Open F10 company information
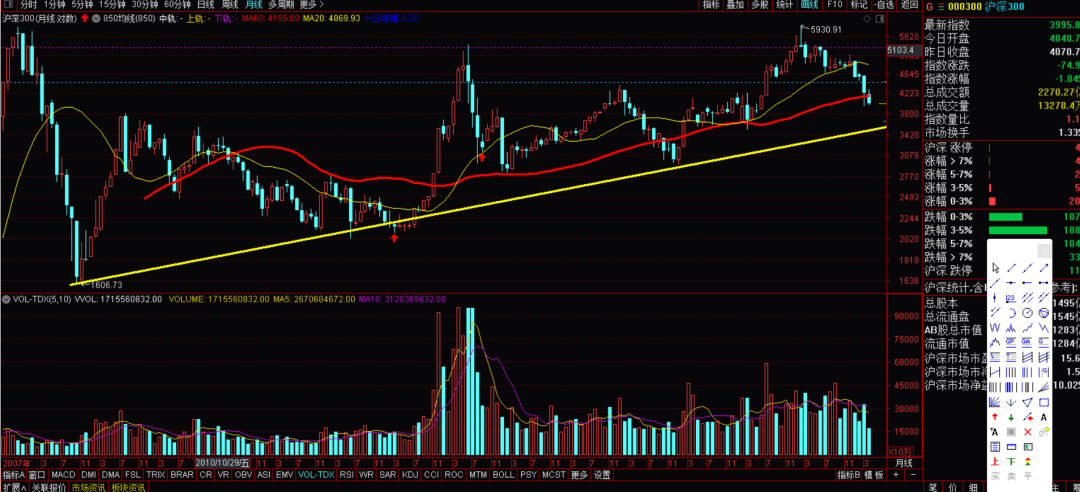The height and width of the screenshot is (492, 1080). [835, 5]
